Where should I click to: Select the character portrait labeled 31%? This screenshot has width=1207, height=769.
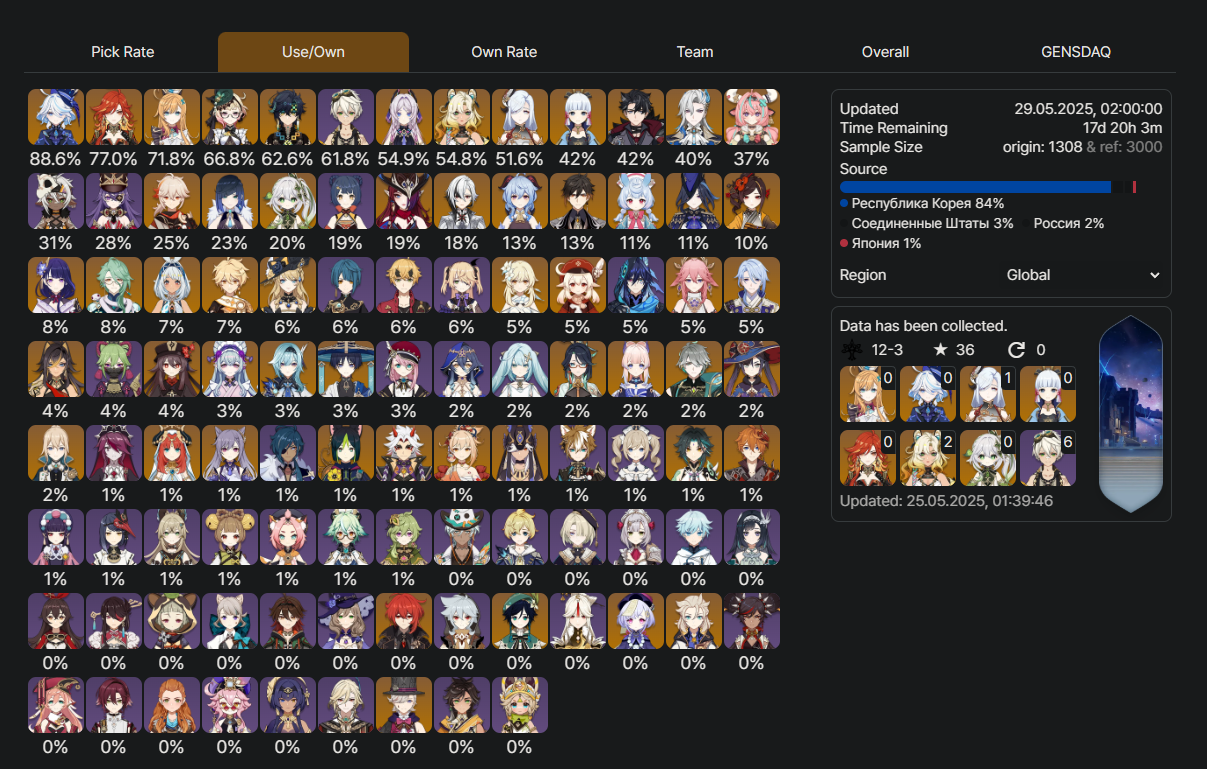click(55, 202)
